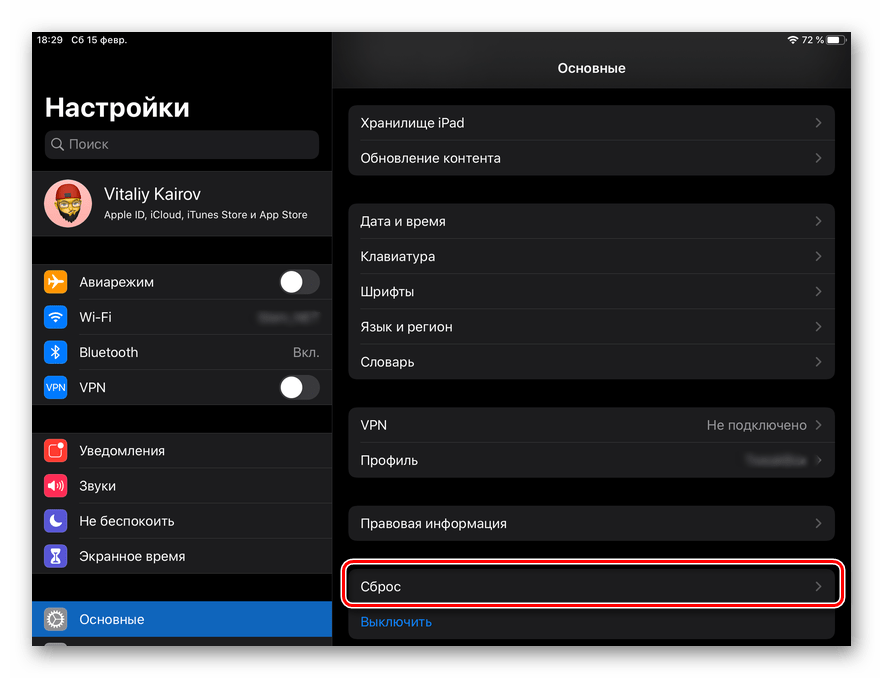
Task: Tap the Do Not Disturb moon icon
Action: point(56,521)
